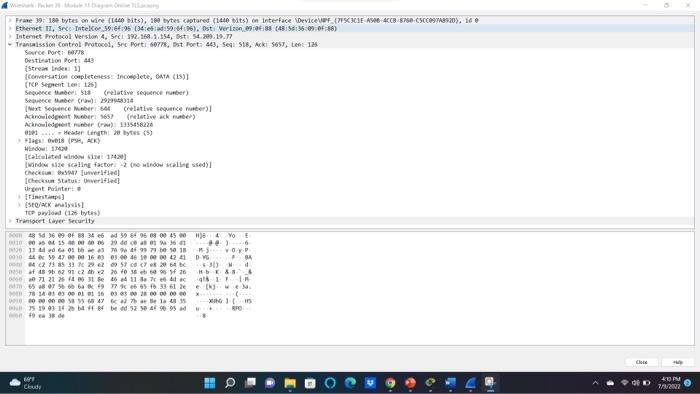
Task: Expand the Frame 39 tree row
Action: (x=10, y=21)
